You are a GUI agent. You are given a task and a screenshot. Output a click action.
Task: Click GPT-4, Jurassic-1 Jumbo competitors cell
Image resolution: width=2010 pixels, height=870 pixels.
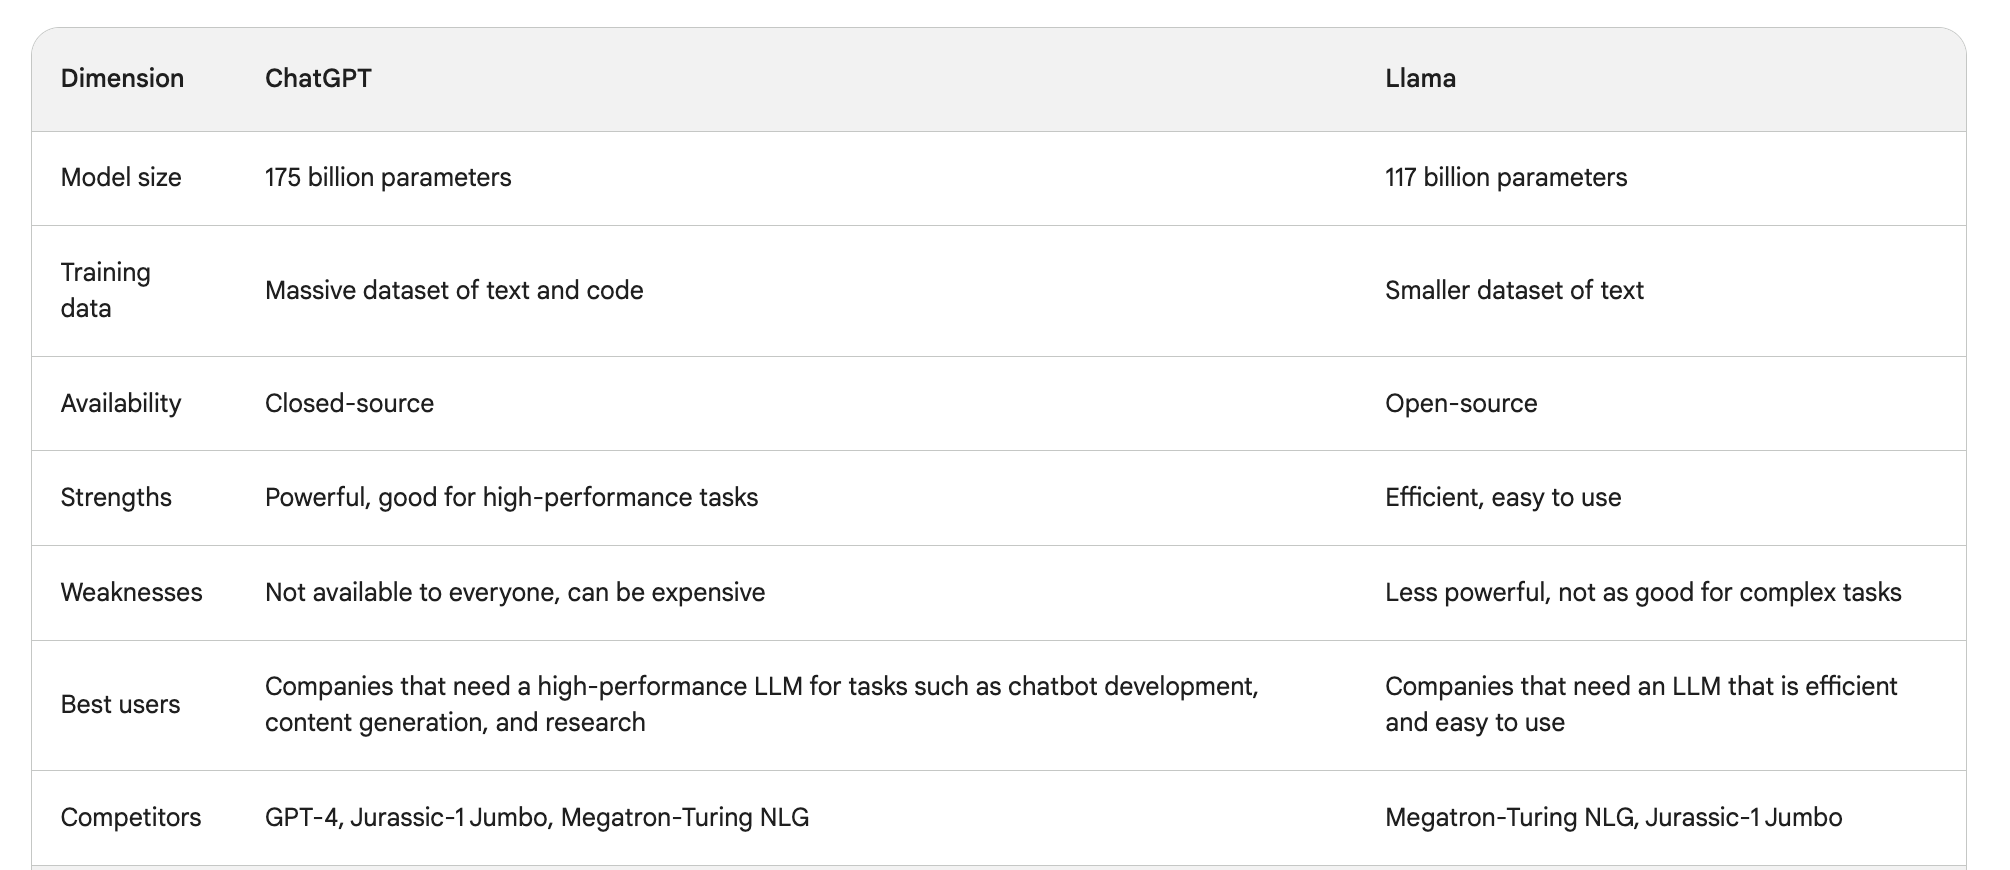tap(537, 817)
